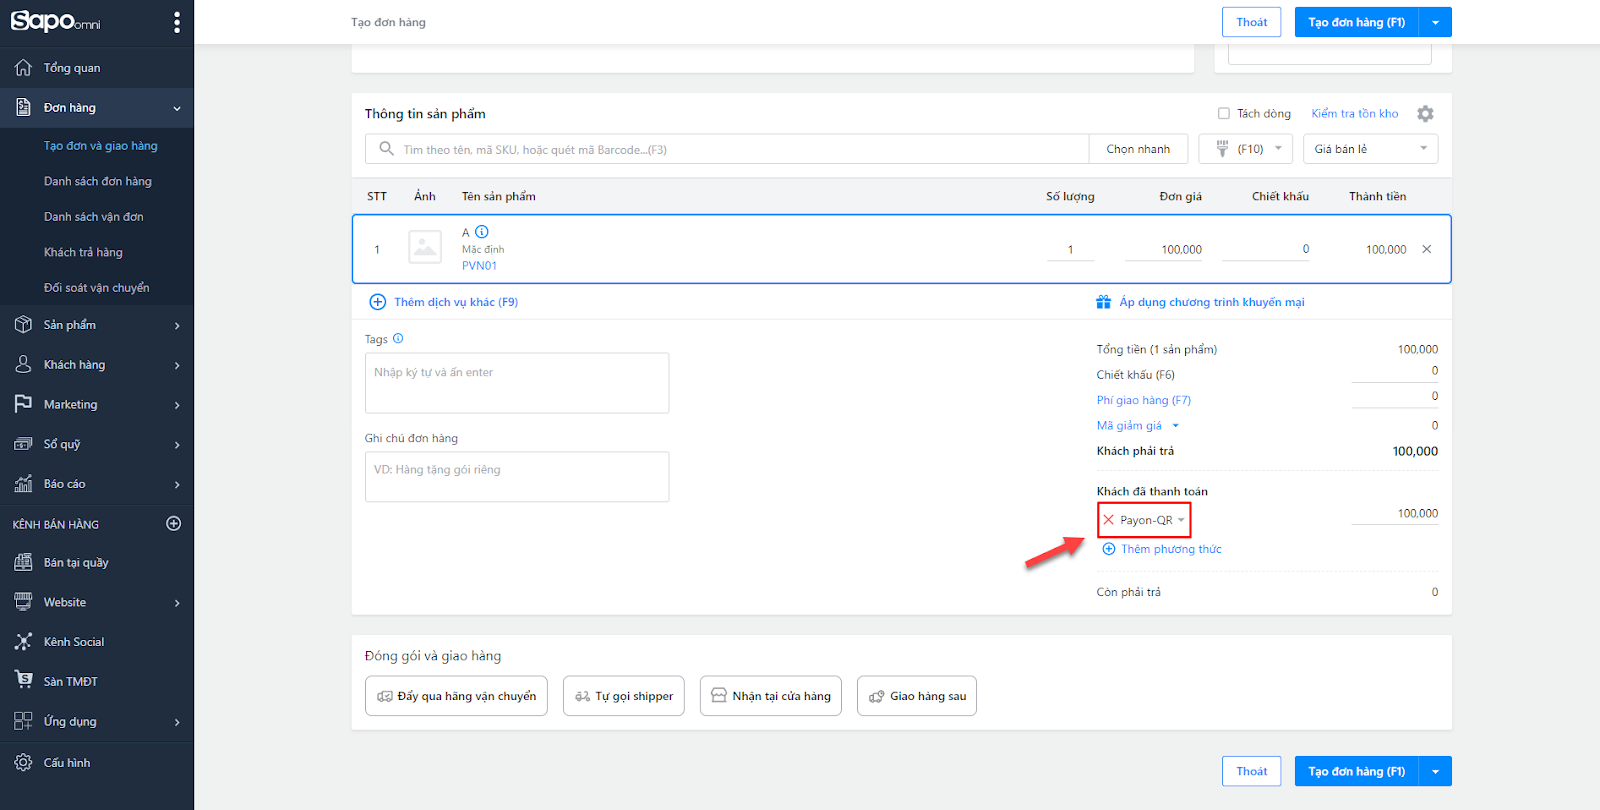Open arrow dropdown beside top Tạo đơn hàng
Screen dimensions: 1600x810
[x=1435, y=22]
